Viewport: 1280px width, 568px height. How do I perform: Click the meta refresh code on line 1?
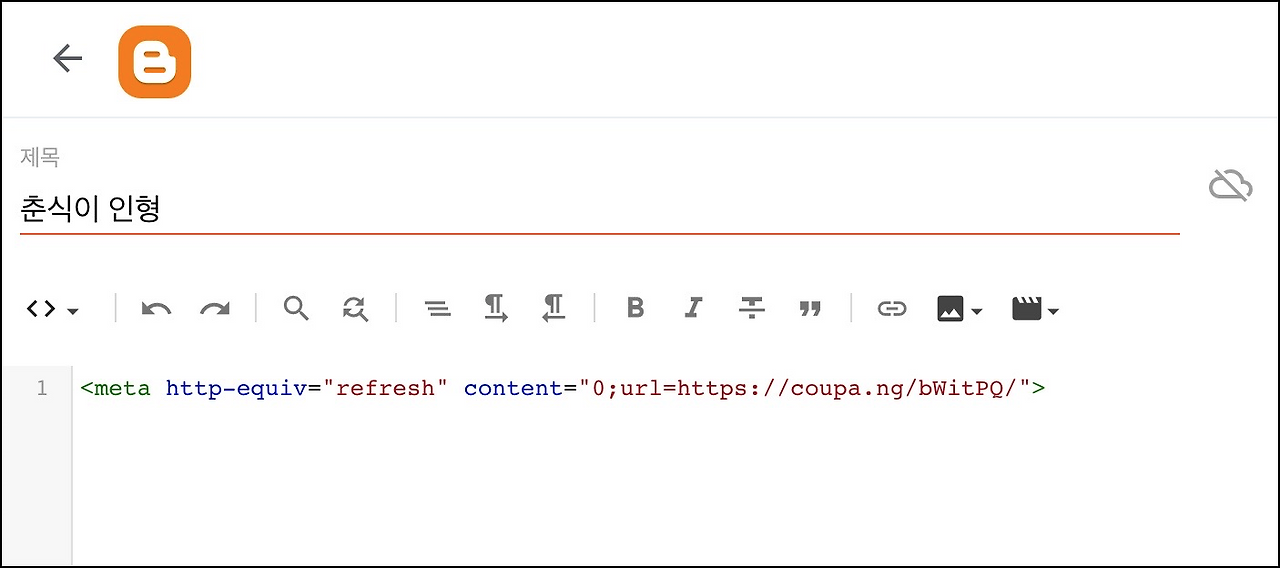click(563, 388)
